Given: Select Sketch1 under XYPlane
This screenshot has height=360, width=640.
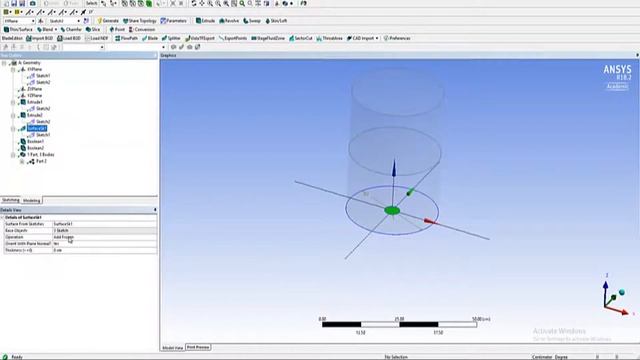Looking at the screenshot, I should pyautogui.click(x=43, y=76).
